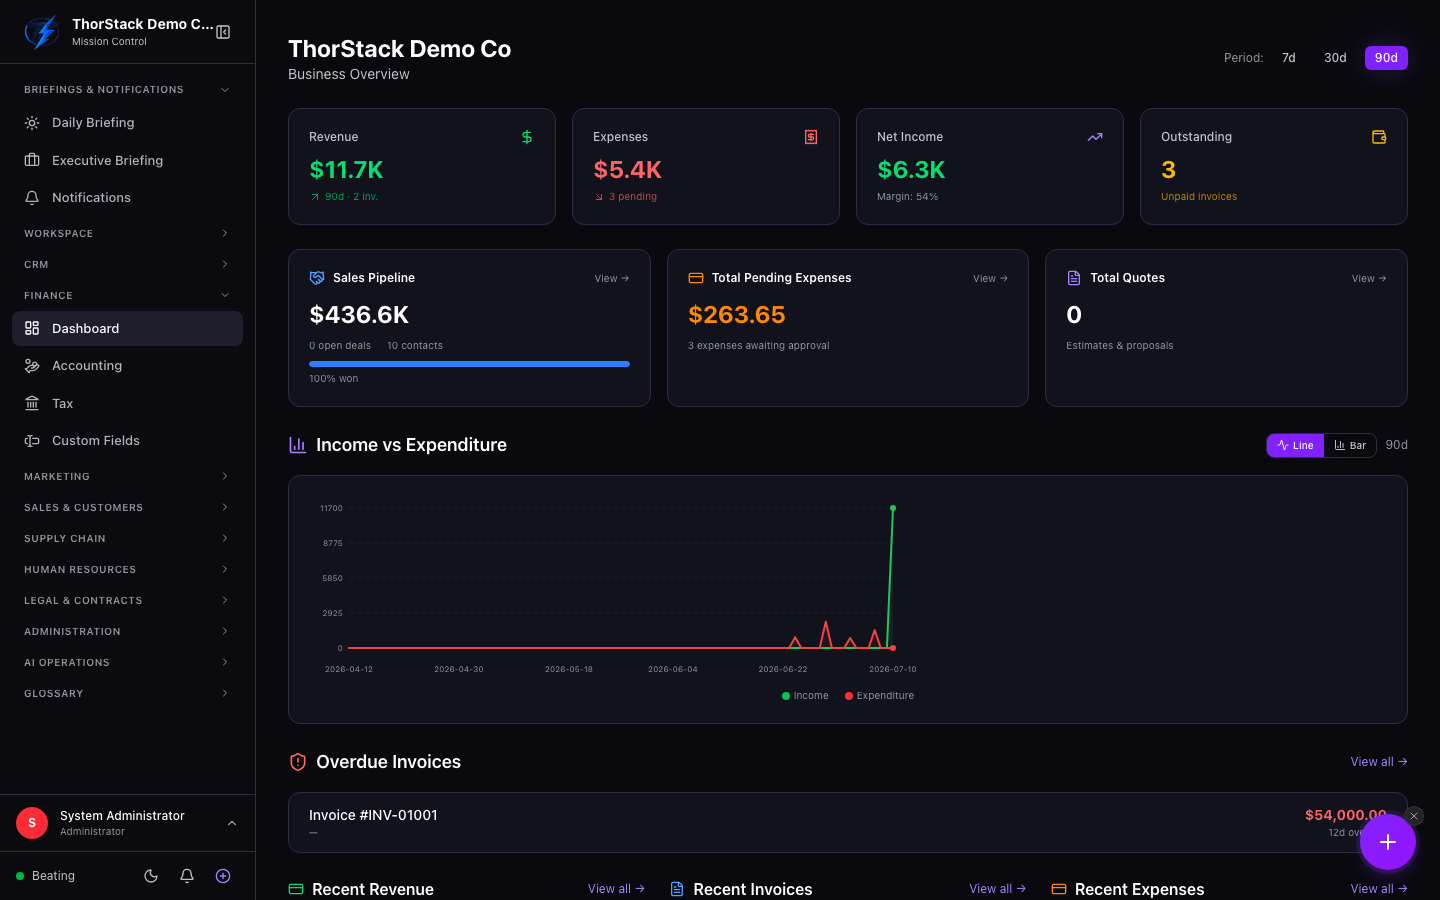
Task: Switch period to 30d
Action: pos(1335,58)
